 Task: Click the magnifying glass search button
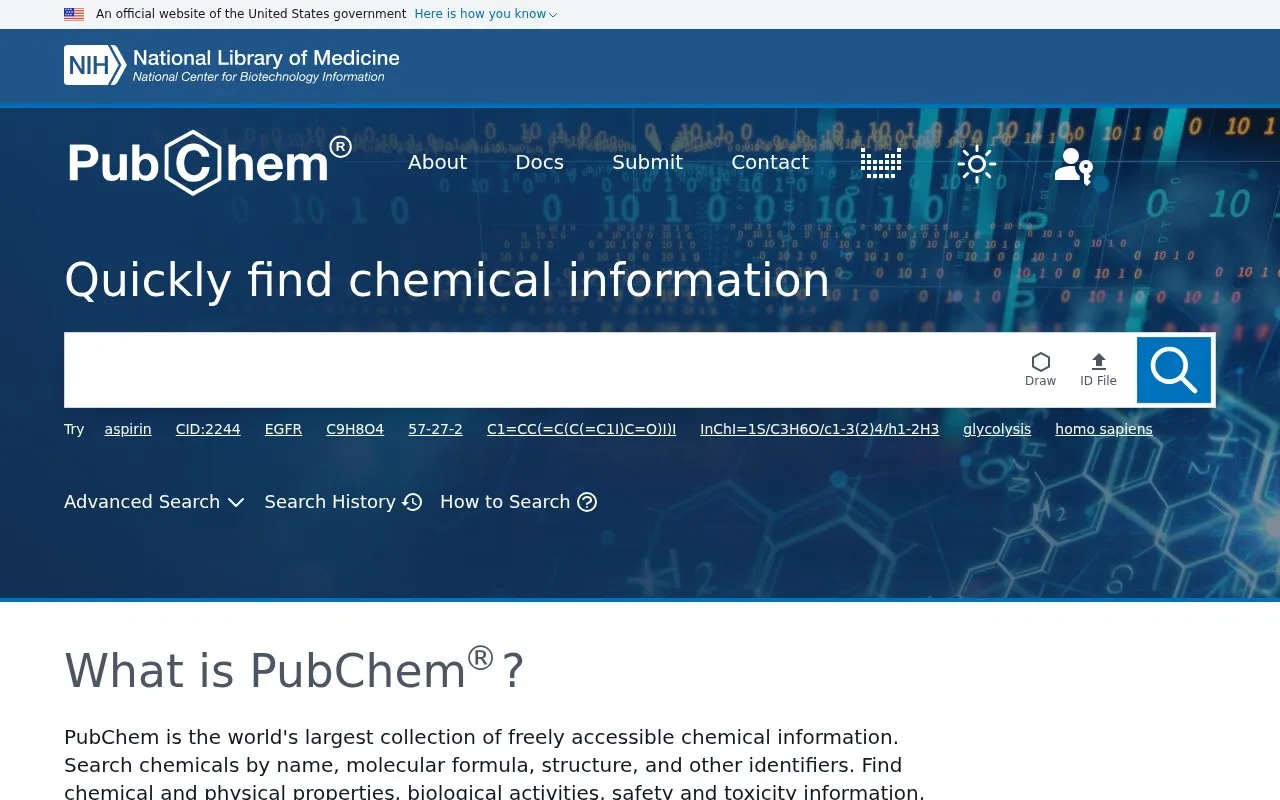[x=1174, y=370]
